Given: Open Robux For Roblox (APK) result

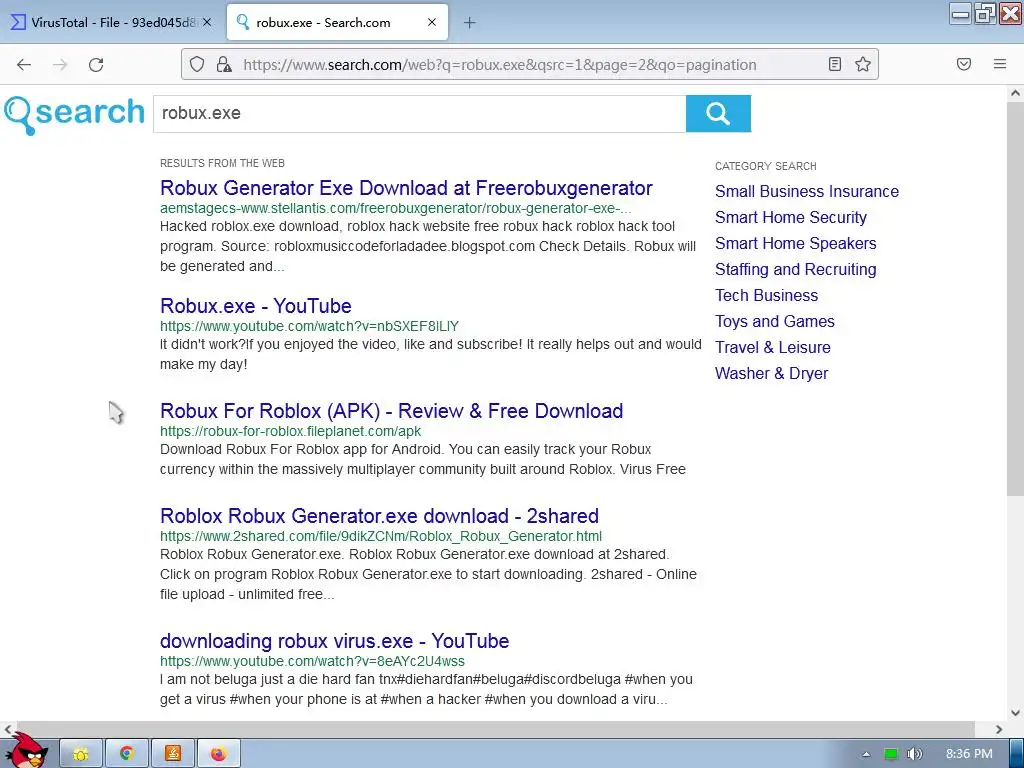Looking at the screenshot, I should point(391,411).
